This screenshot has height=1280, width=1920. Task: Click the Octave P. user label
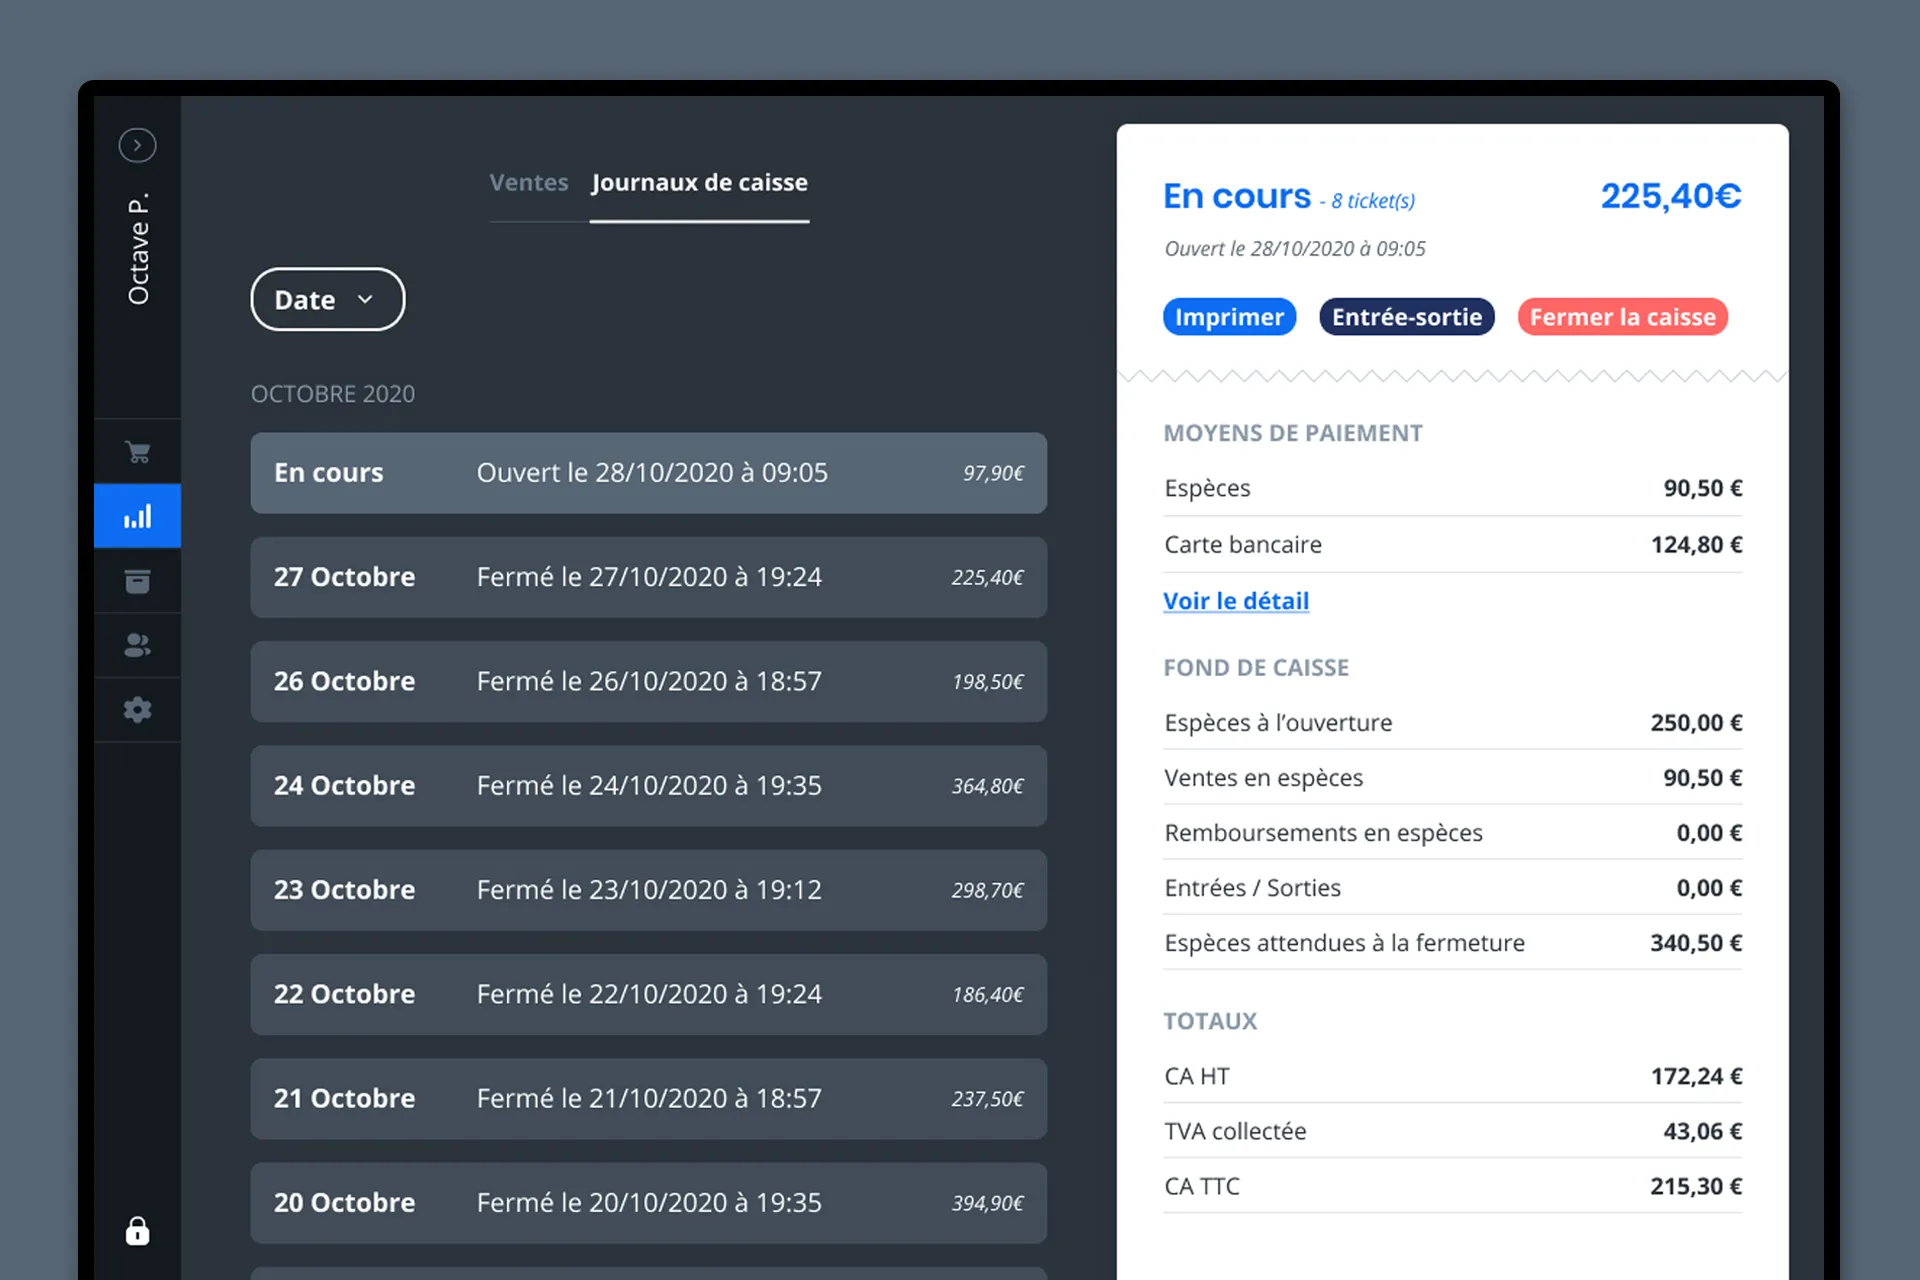click(x=138, y=249)
